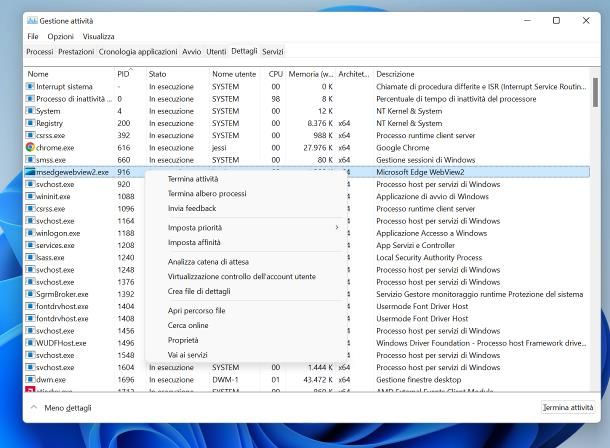
Task: Open the Opzioni menu
Action: click(60, 36)
